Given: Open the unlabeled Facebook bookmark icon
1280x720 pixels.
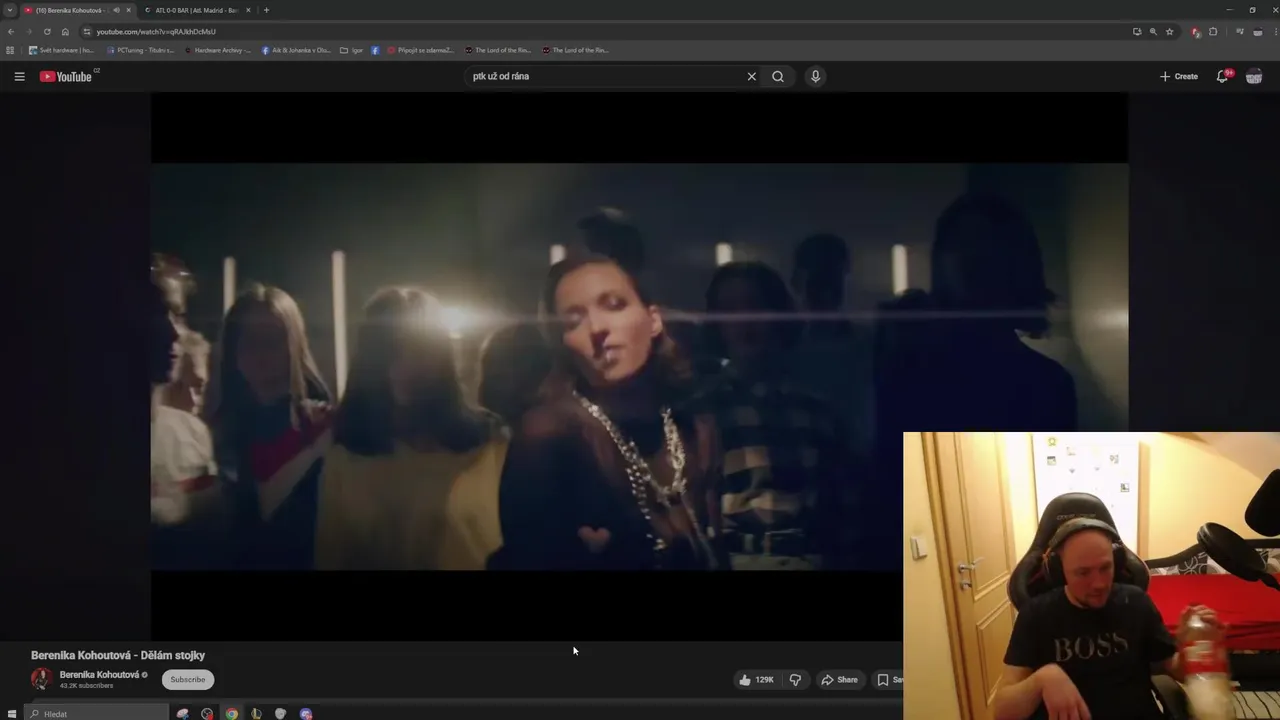Looking at the screenshot, I should pos(375,50).
